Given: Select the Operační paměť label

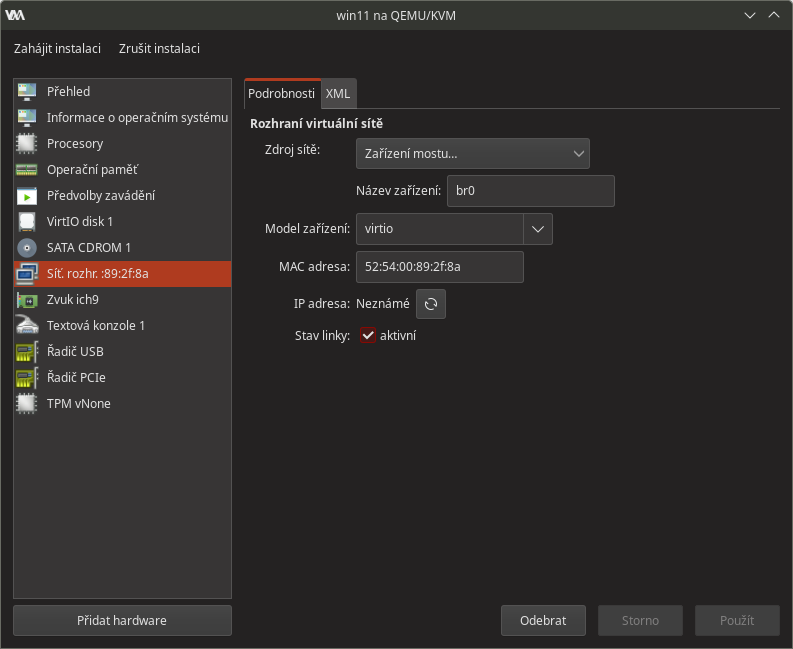Looking at the screenshot, I should click(x=93, y=169).
